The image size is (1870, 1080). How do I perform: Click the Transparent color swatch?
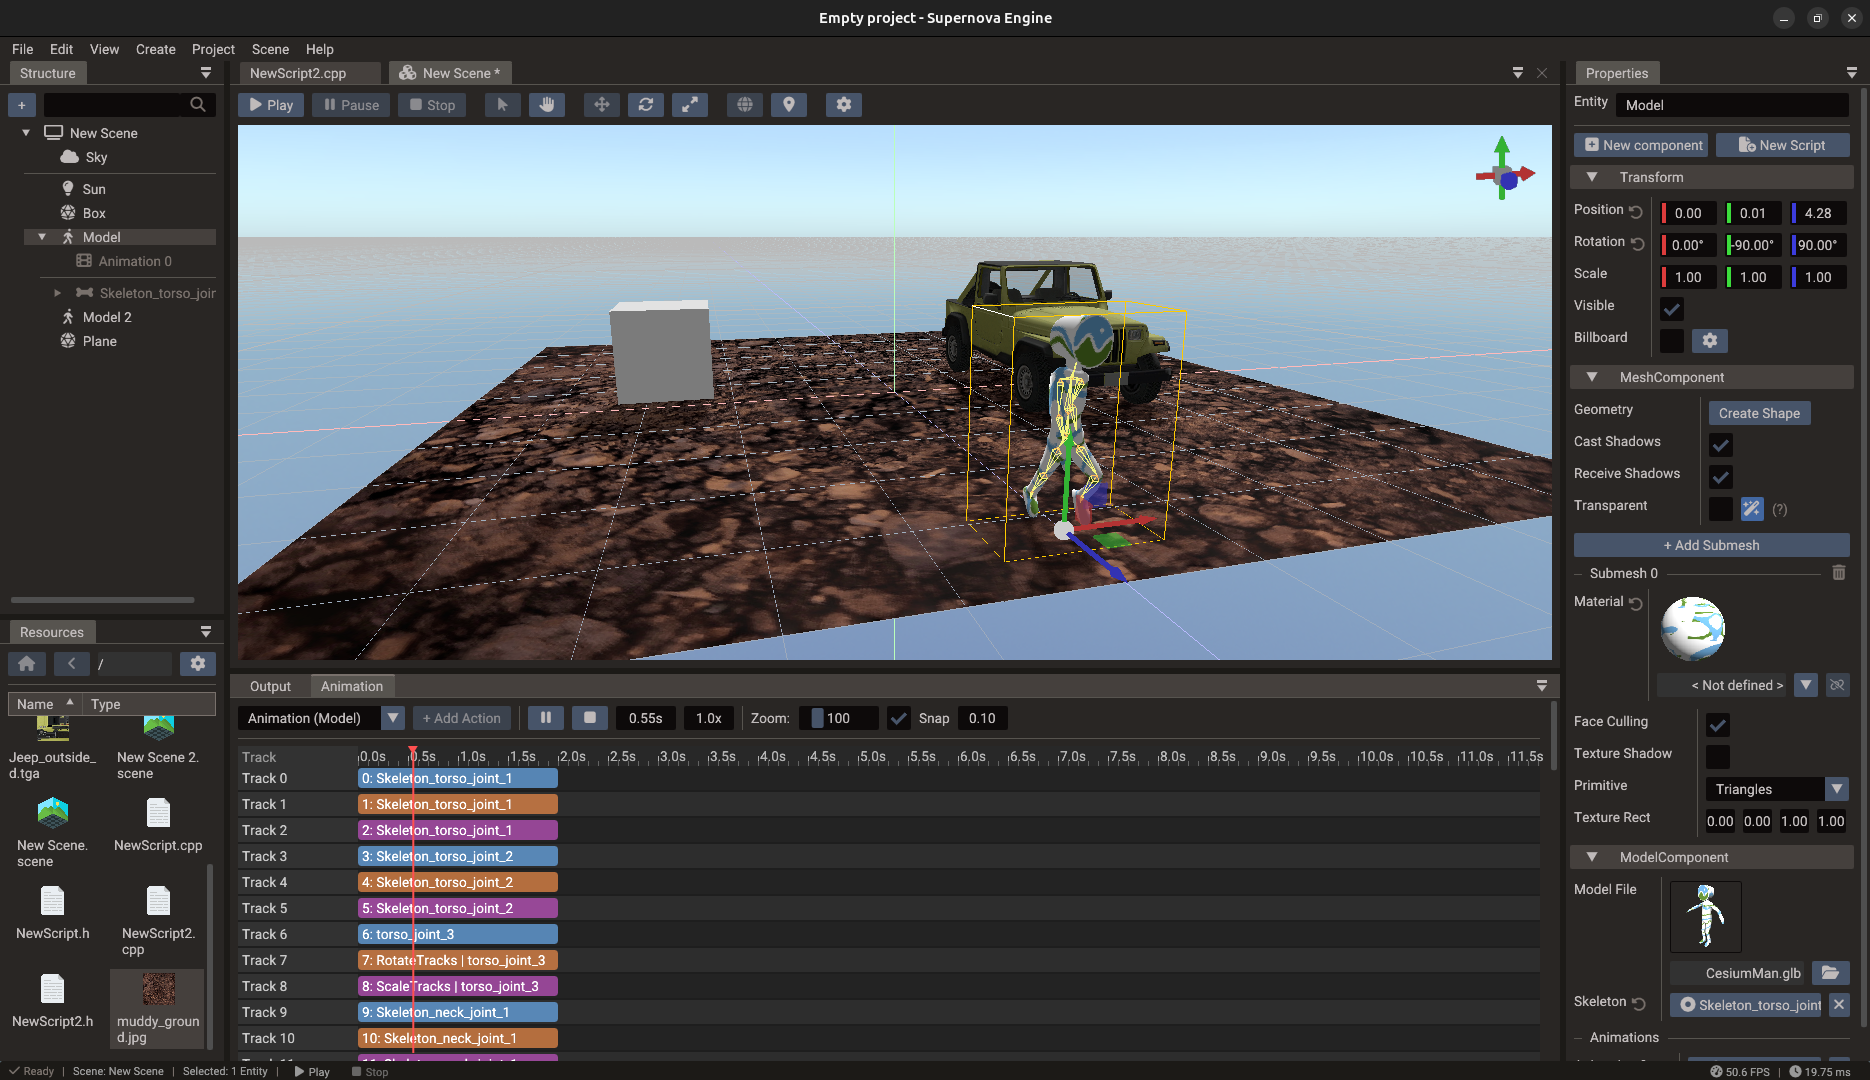point(1720,509)
